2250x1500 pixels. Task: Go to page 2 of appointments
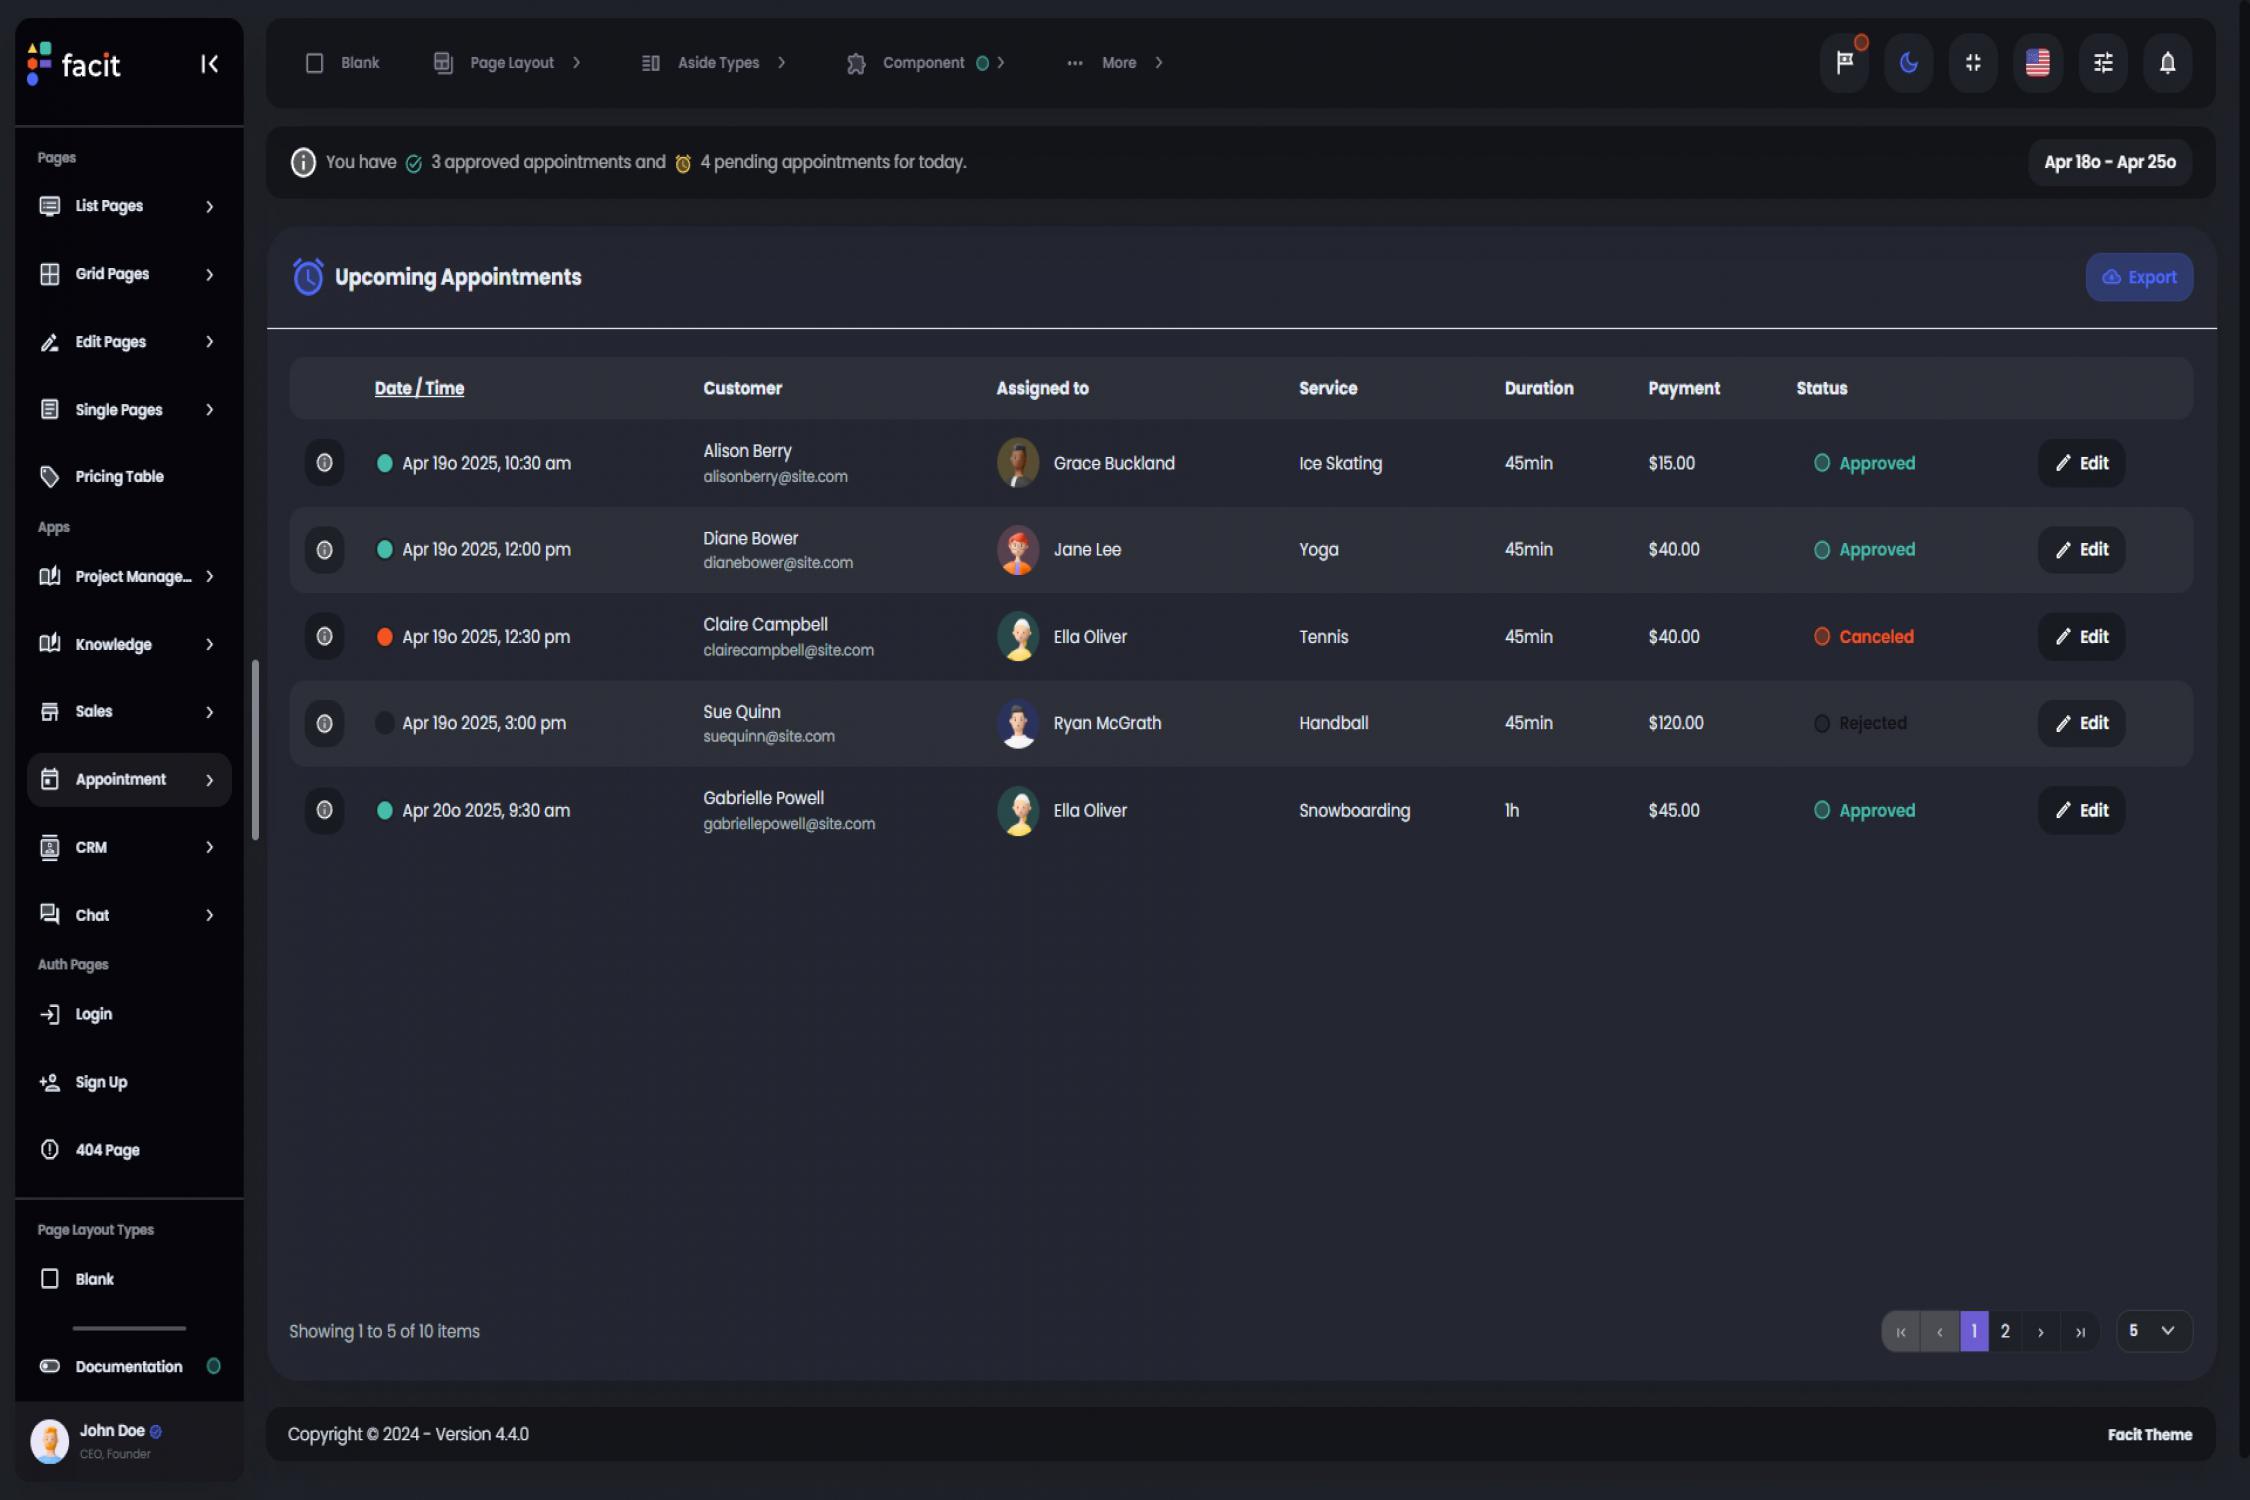point(2005,1331)
